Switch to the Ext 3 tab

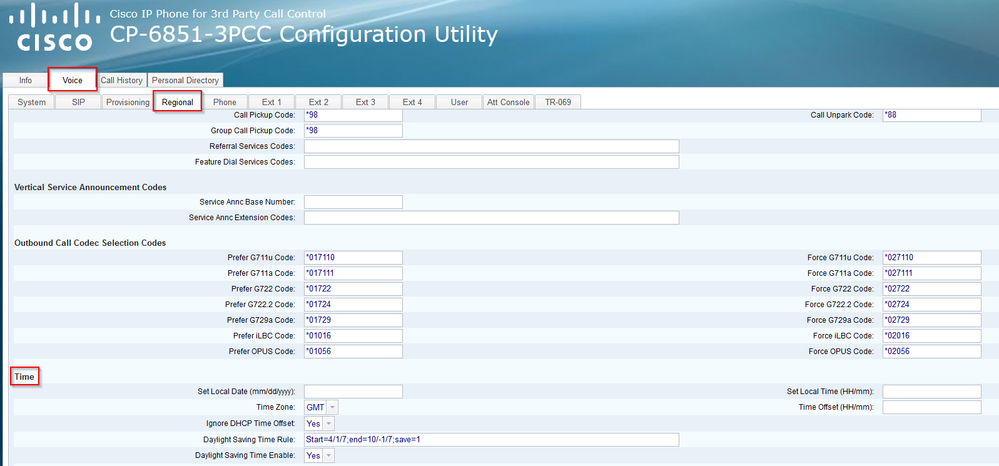point(366,102)
